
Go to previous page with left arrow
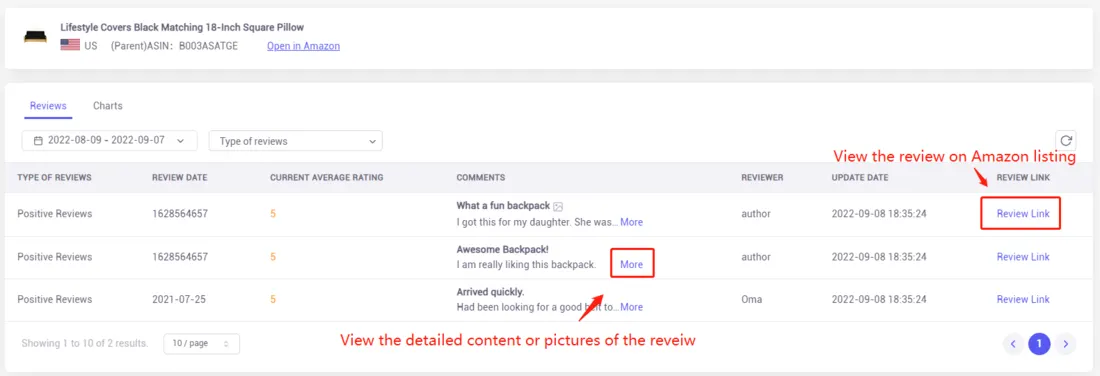coord(1013,344)
